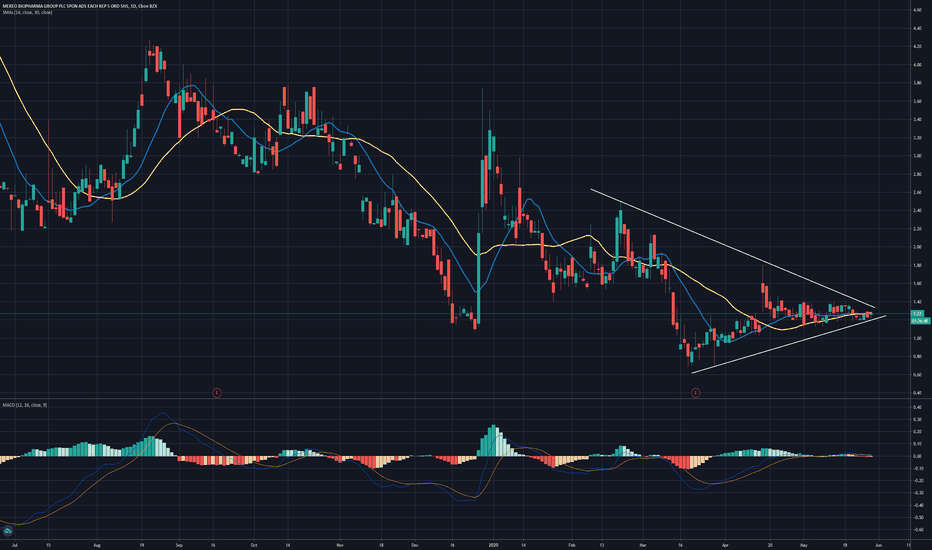The image size is (932, 550).
Task: Click the 4.20 value on the price axis
Action: (917, 46)
